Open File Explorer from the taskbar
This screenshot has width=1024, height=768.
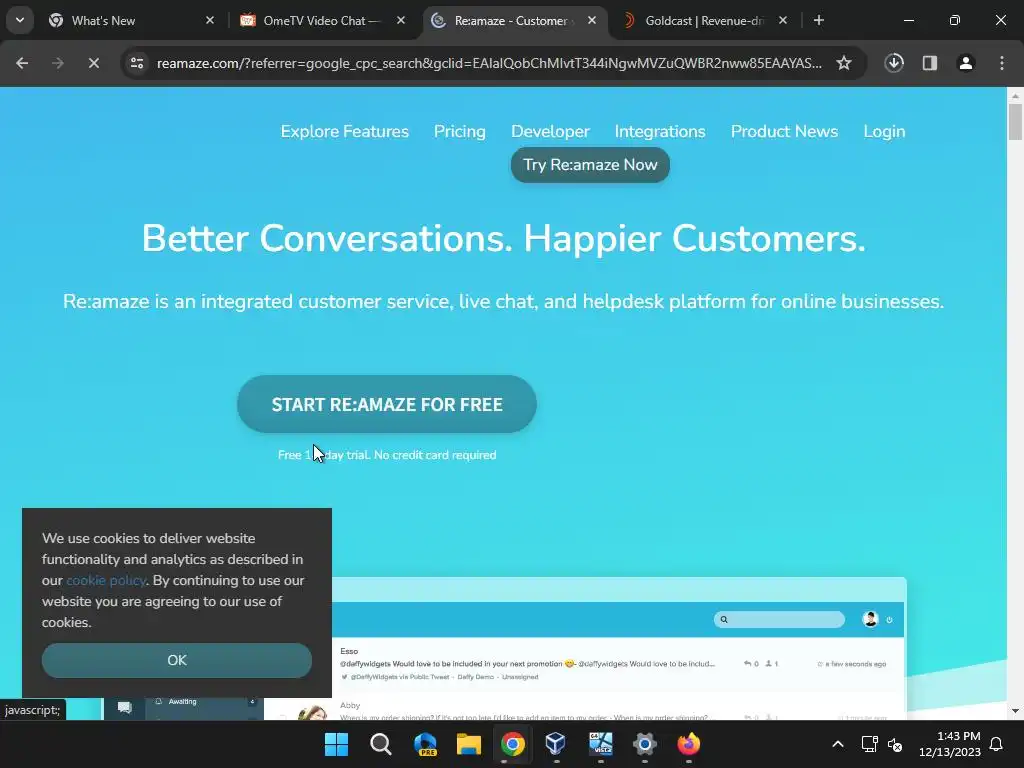tap(469, 744)
